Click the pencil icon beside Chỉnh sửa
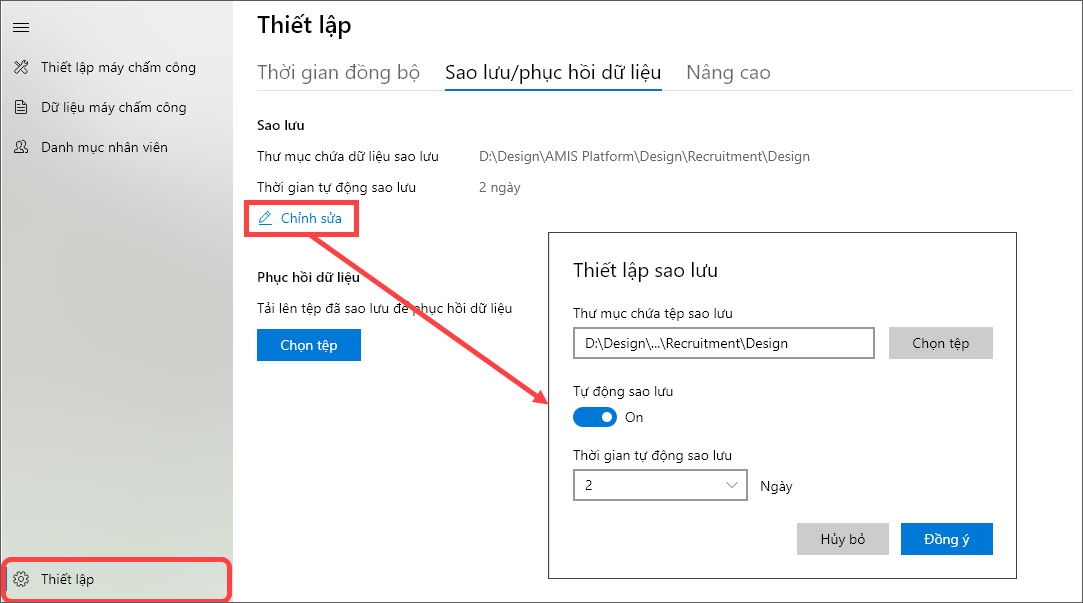 (265, 218)
